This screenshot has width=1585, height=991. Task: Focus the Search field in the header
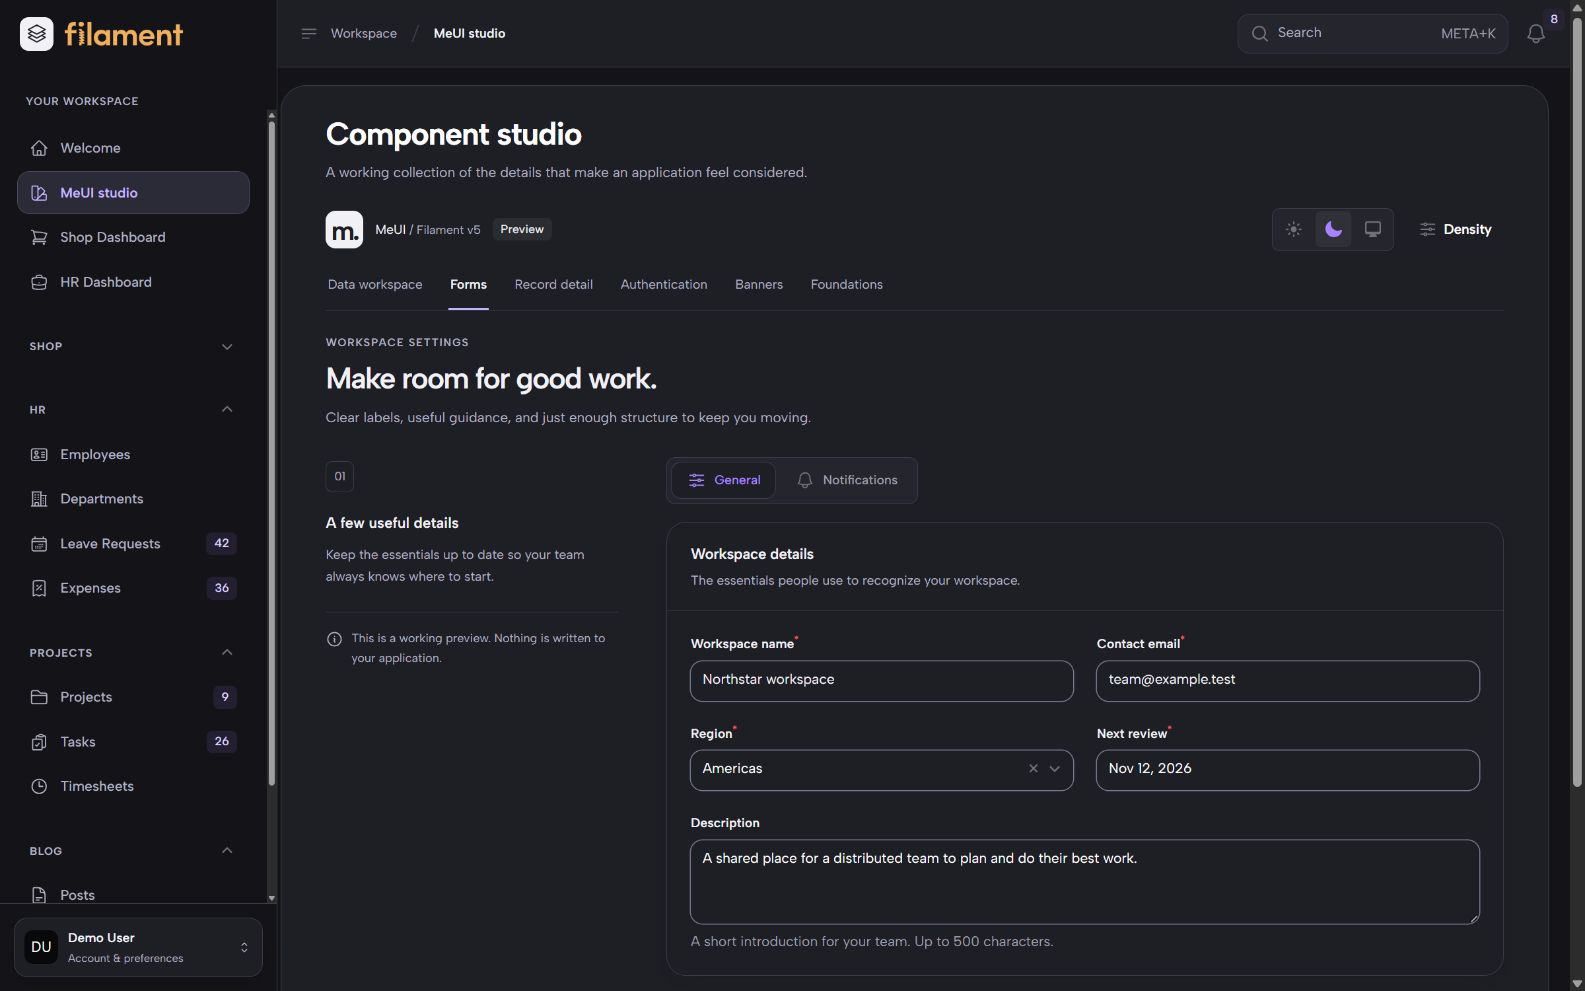click(x=1372, y=34)
